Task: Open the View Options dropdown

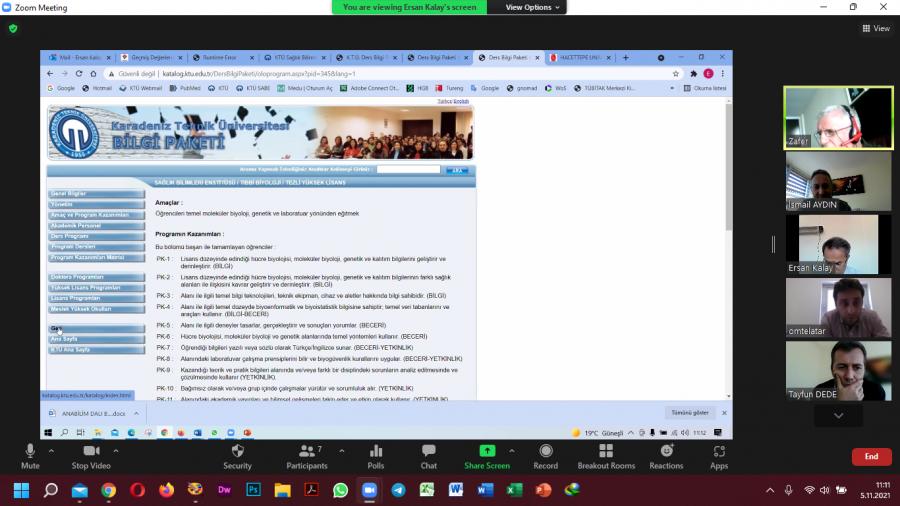Action: 532,7
